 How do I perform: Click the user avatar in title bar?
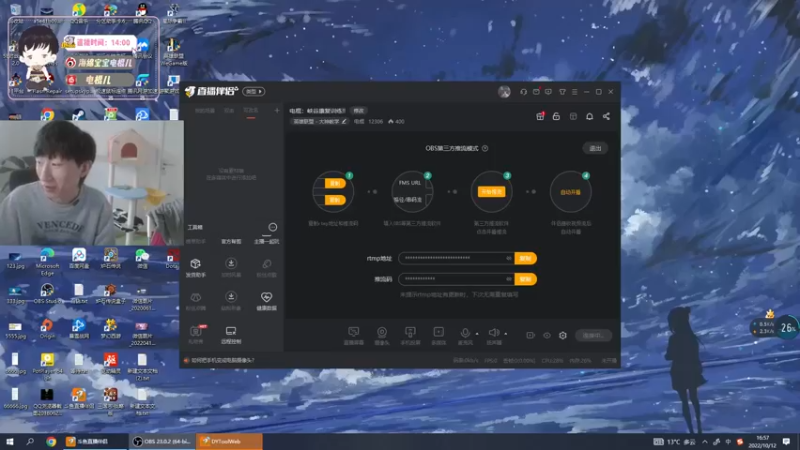pos(504,92)
